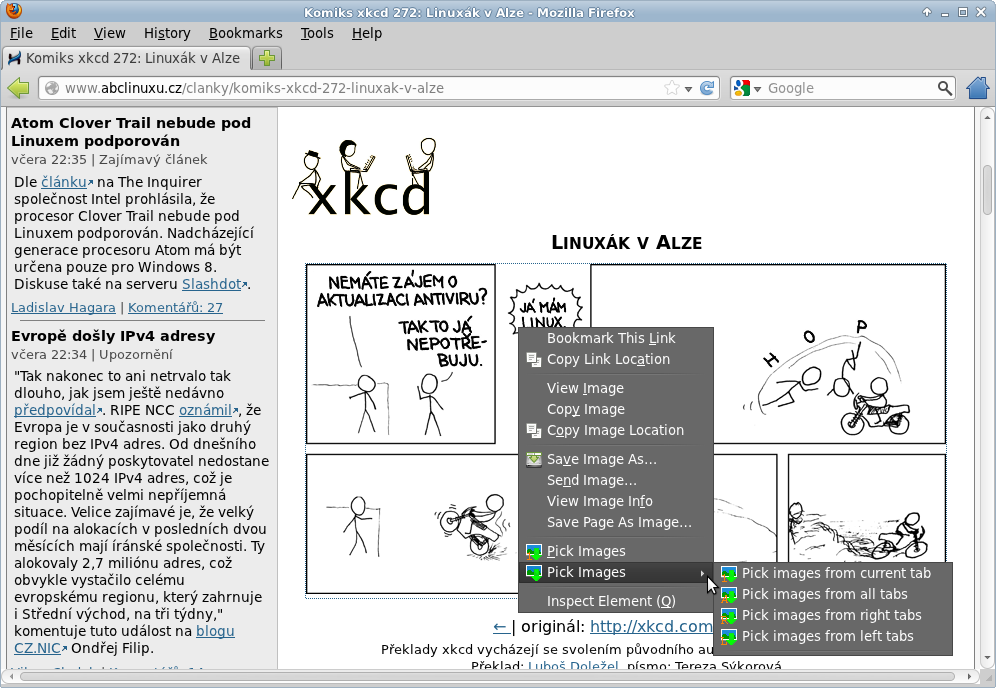Image resolution: width=996 pixels, height=688 pixels.
Task: Select Pick images from left tabs
Action: [x=833, y=636]
